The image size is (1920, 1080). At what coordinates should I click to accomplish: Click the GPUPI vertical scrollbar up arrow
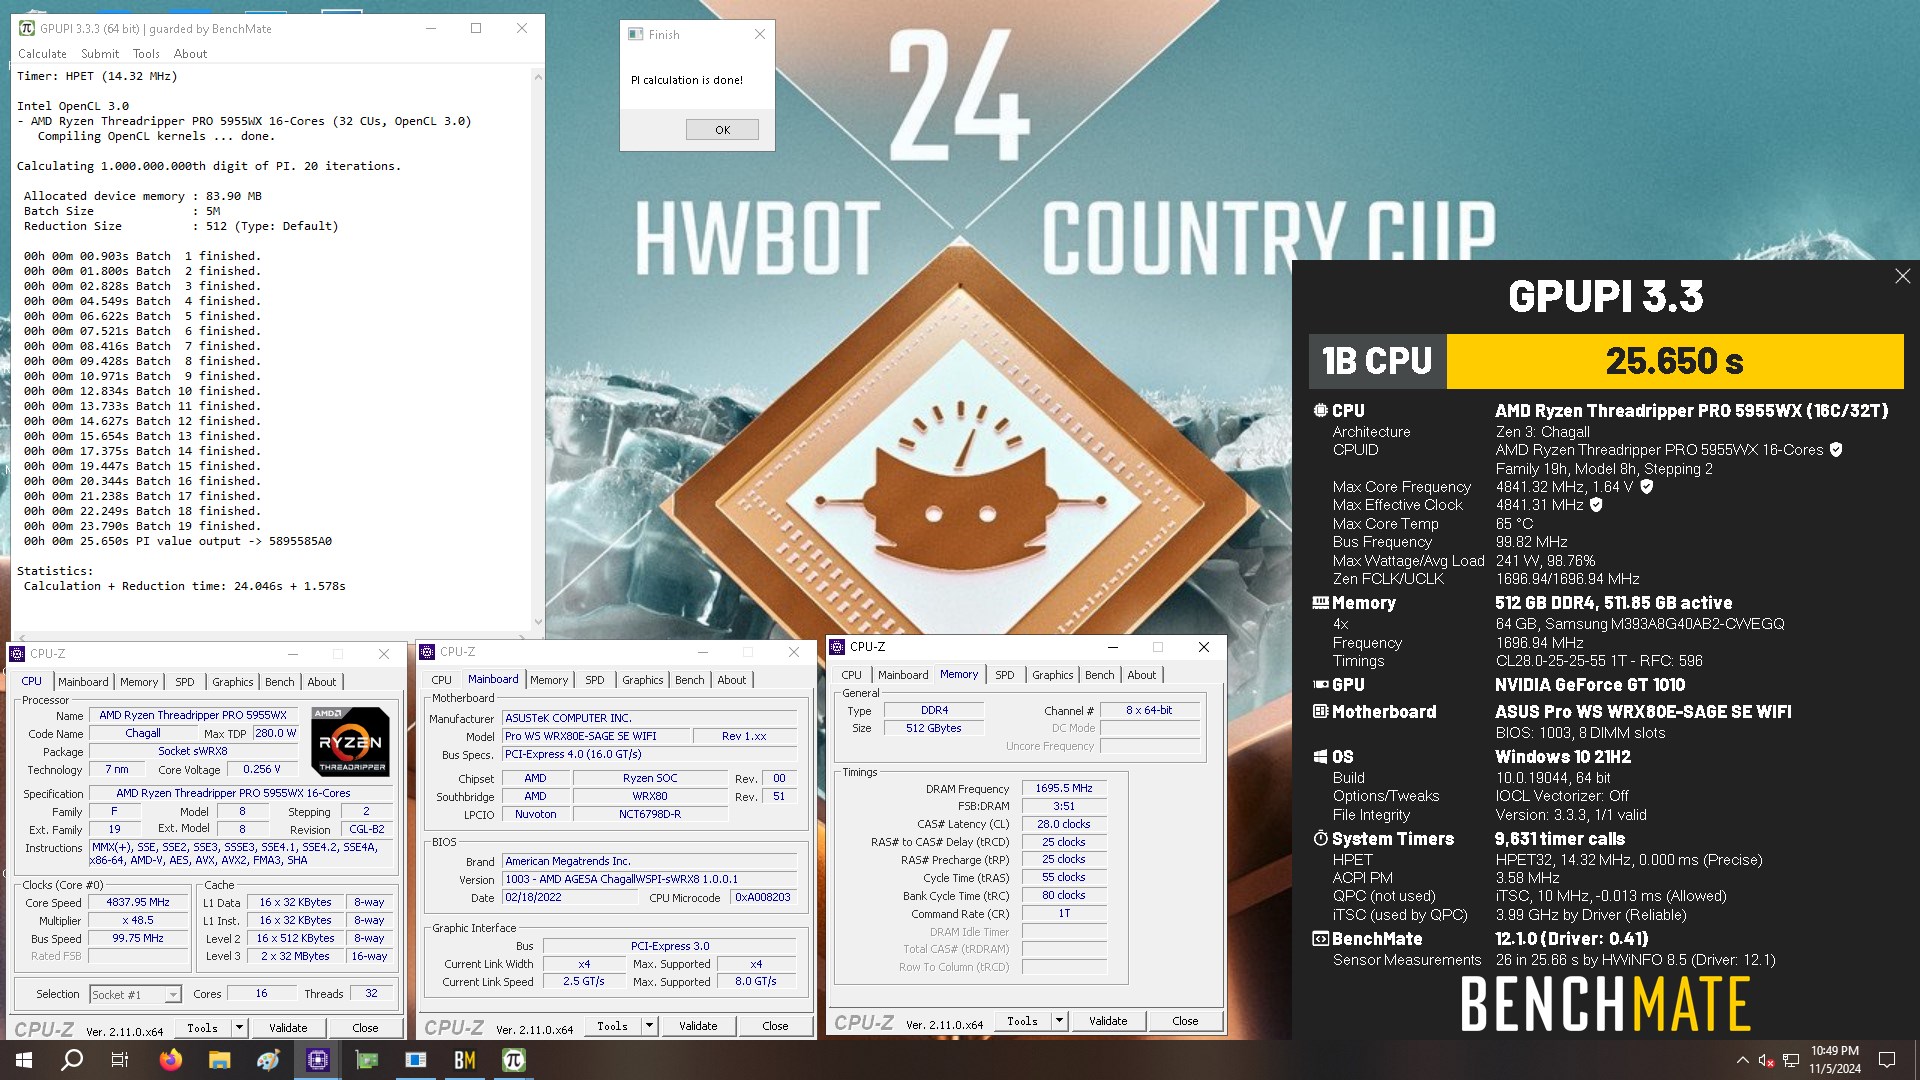click(x=538, y=76)
